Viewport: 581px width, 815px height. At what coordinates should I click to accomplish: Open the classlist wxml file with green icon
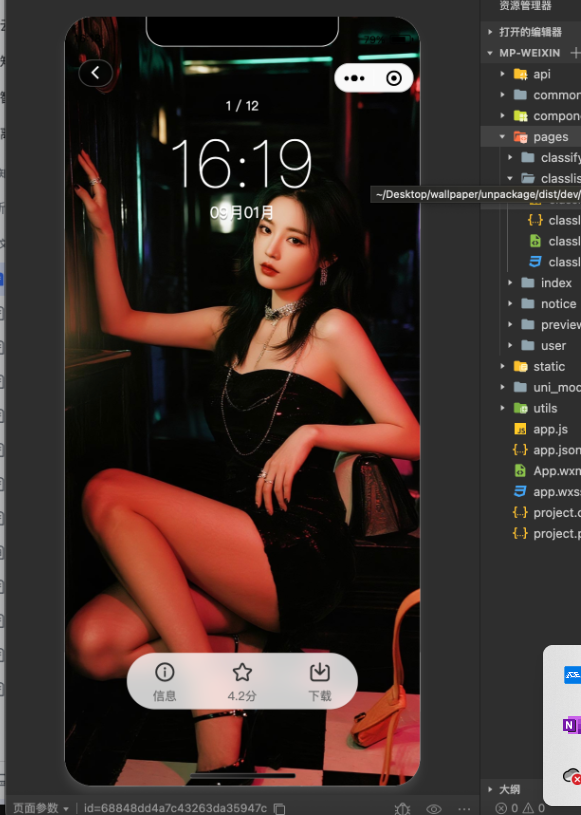(531, 241)
